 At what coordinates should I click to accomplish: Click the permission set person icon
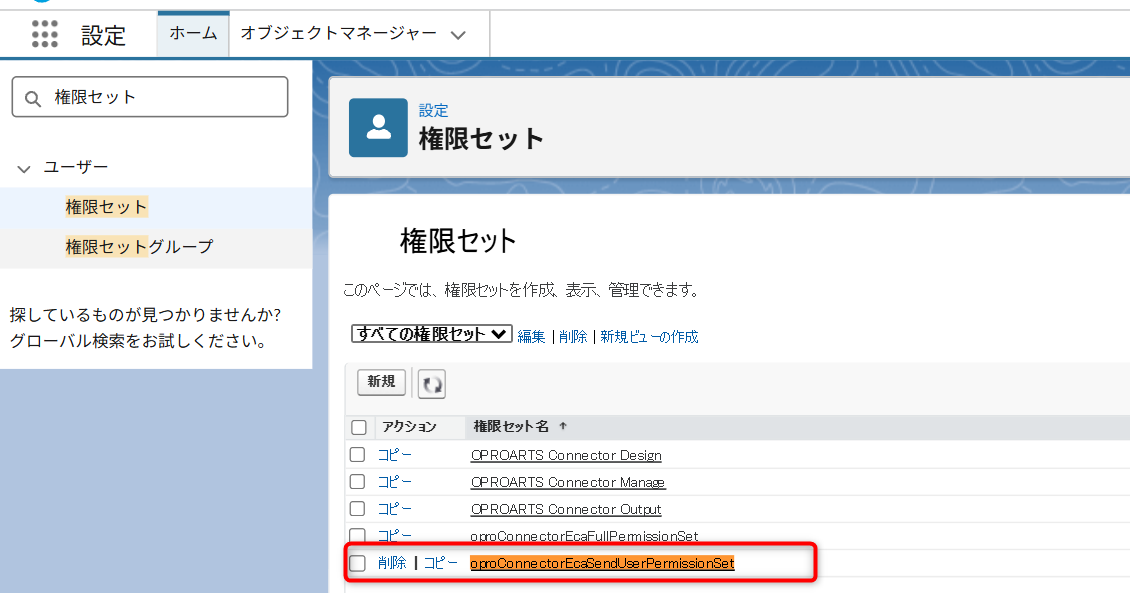point(378,128)
